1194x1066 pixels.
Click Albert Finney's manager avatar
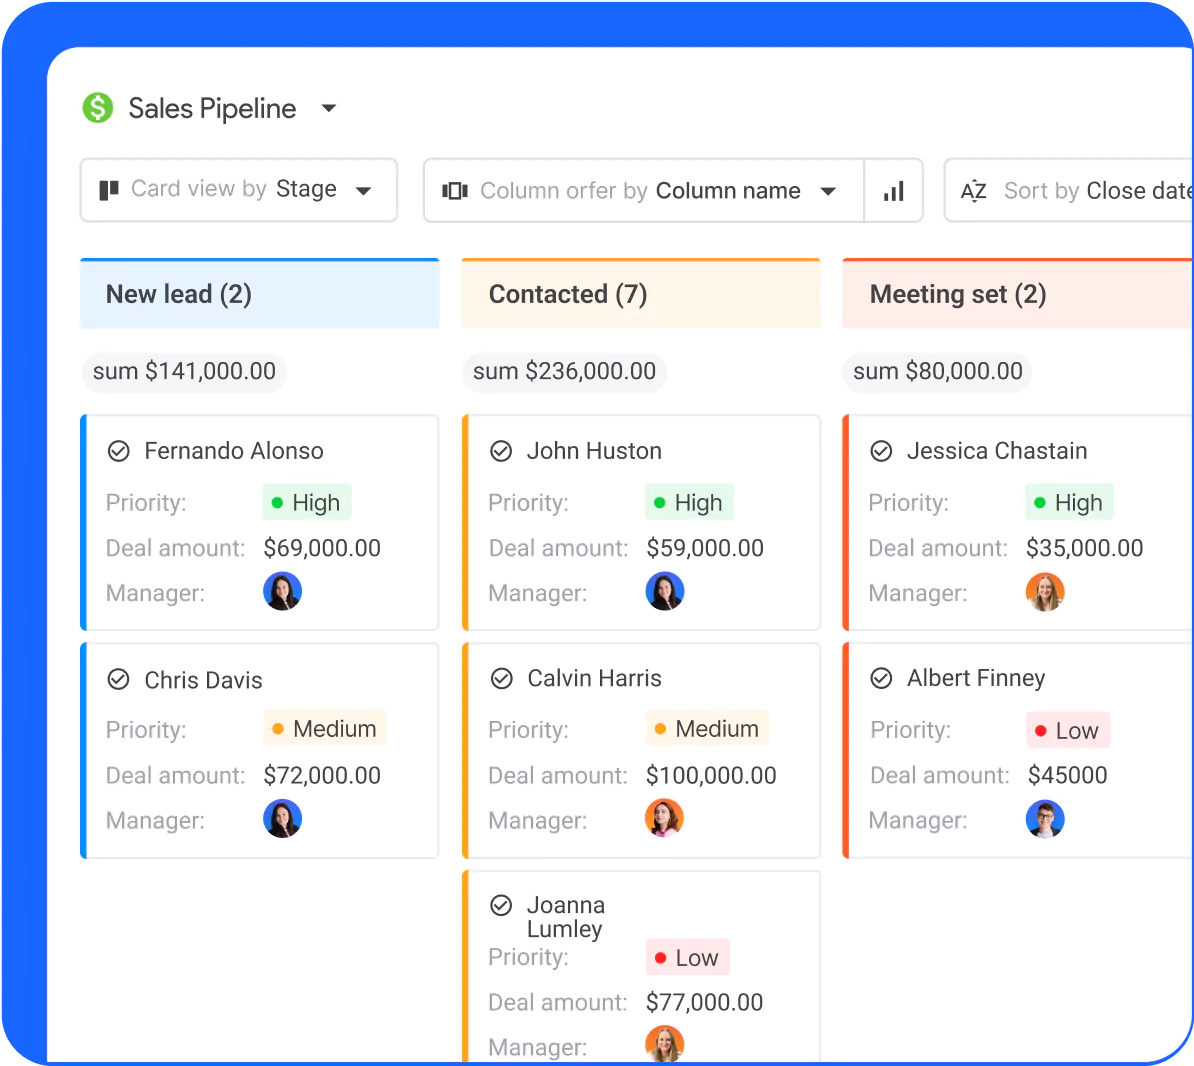(x=1045, y=819)
